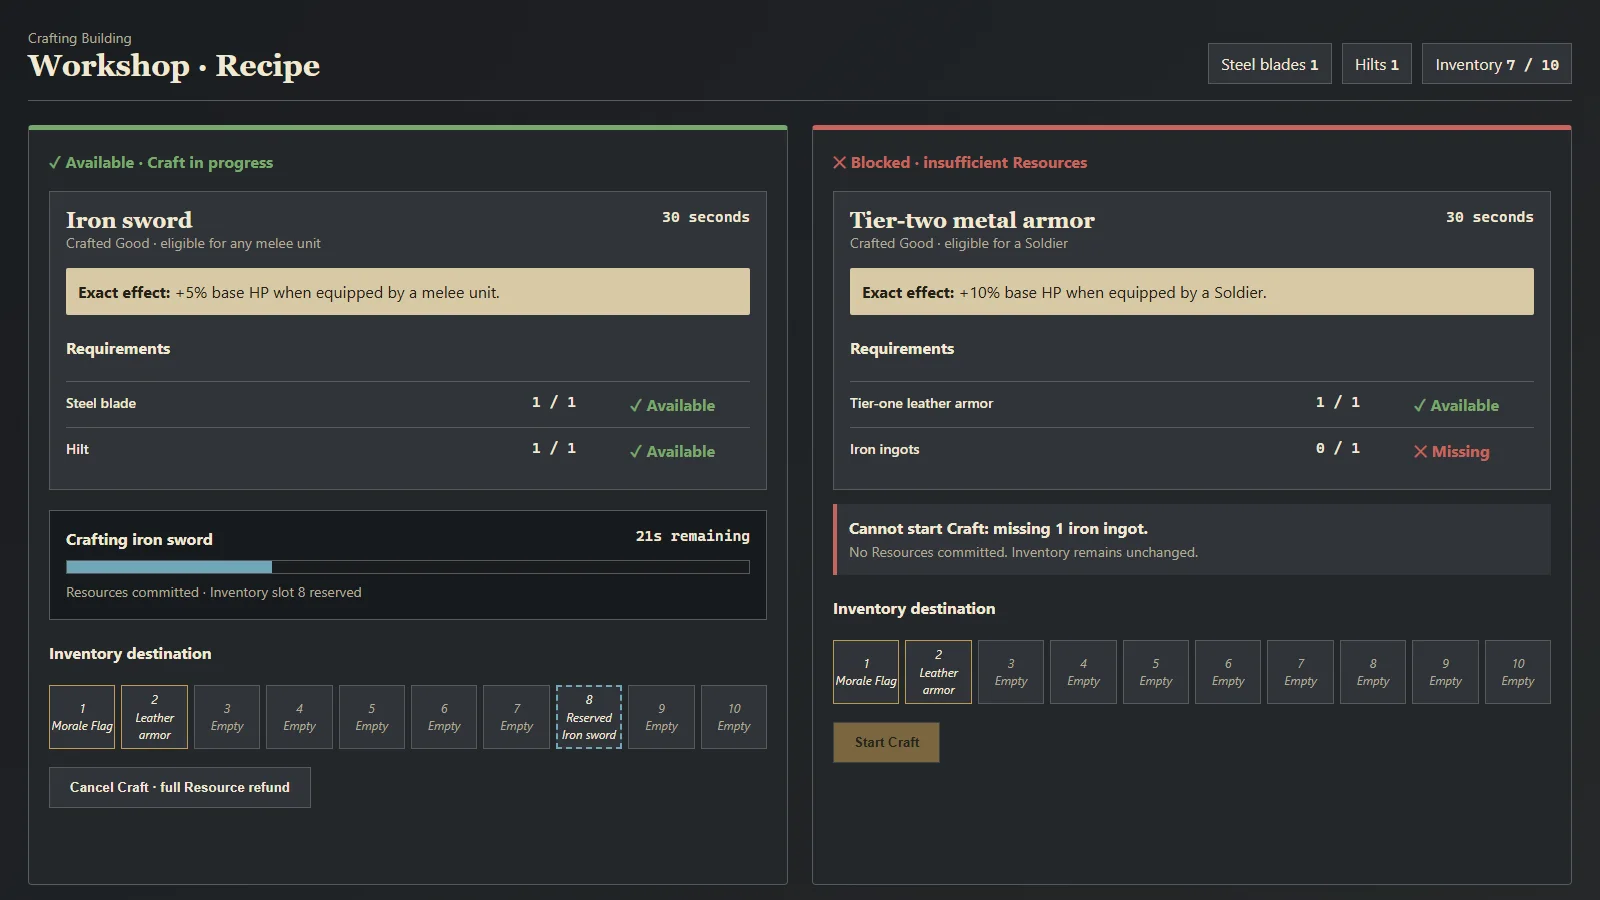
Task: Select Morale Flag slot in iron sword panel
Action: coord(82,717)
